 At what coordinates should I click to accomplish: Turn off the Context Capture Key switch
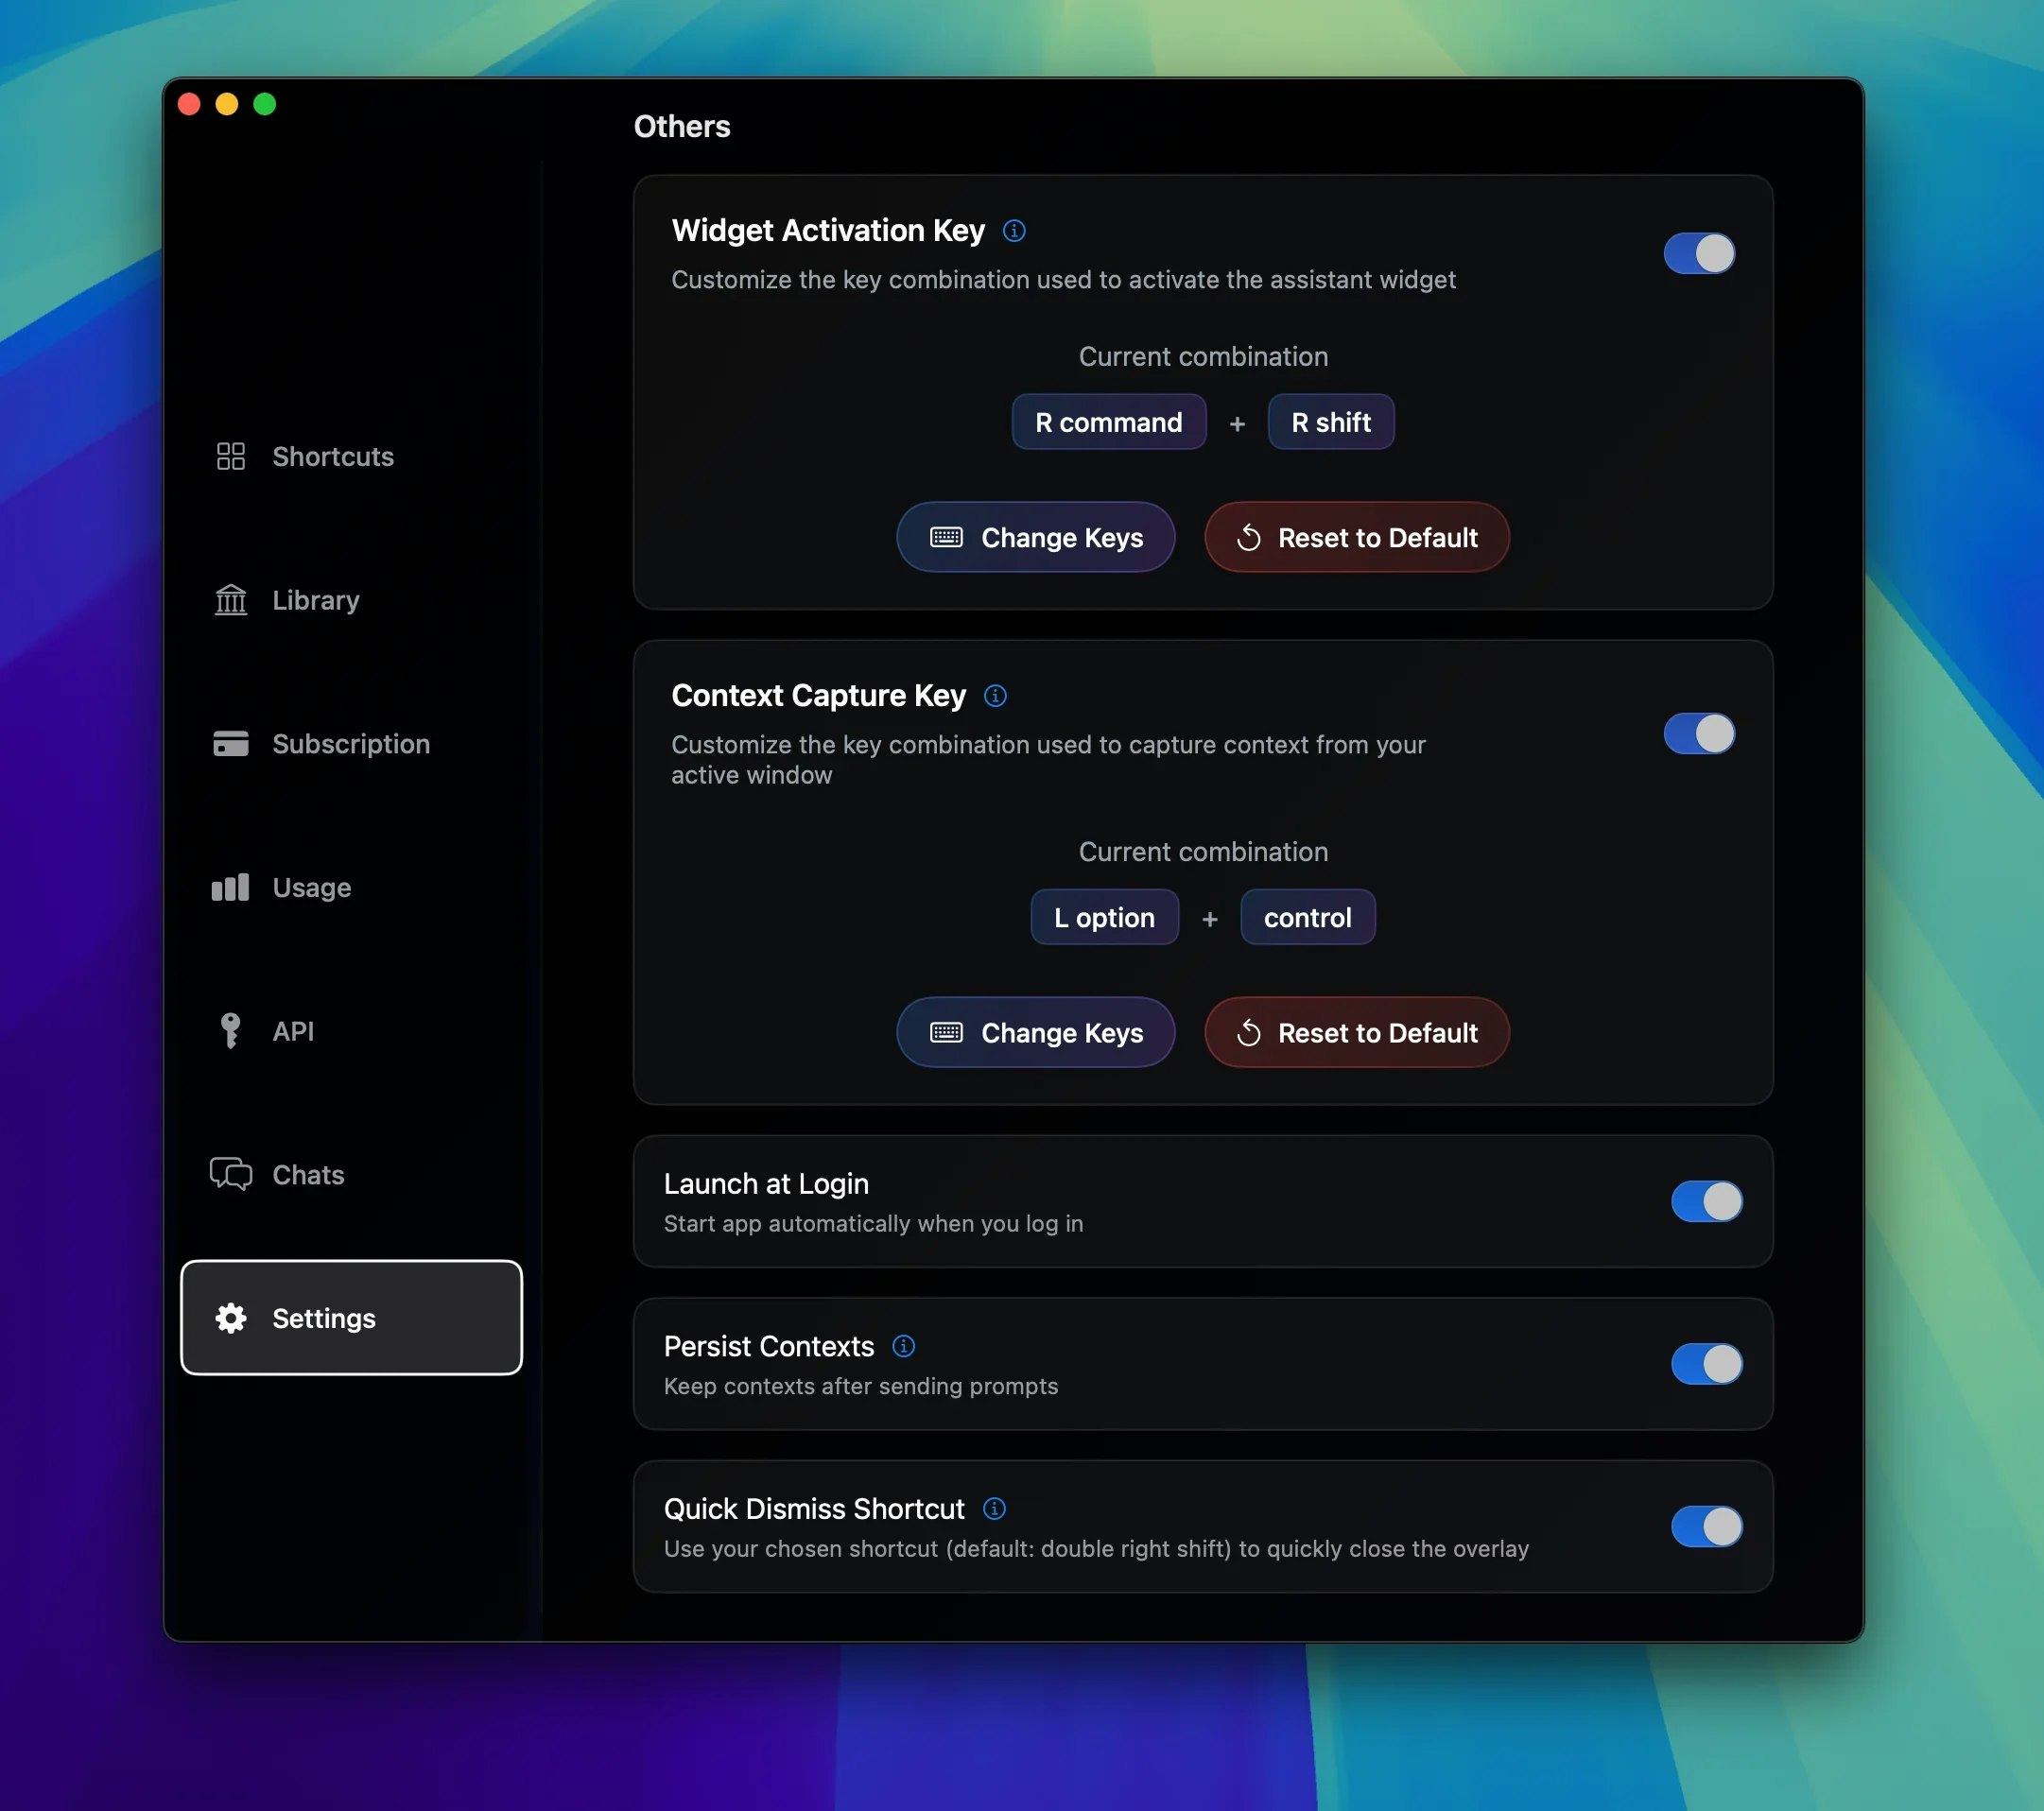tap(1699, 734)
